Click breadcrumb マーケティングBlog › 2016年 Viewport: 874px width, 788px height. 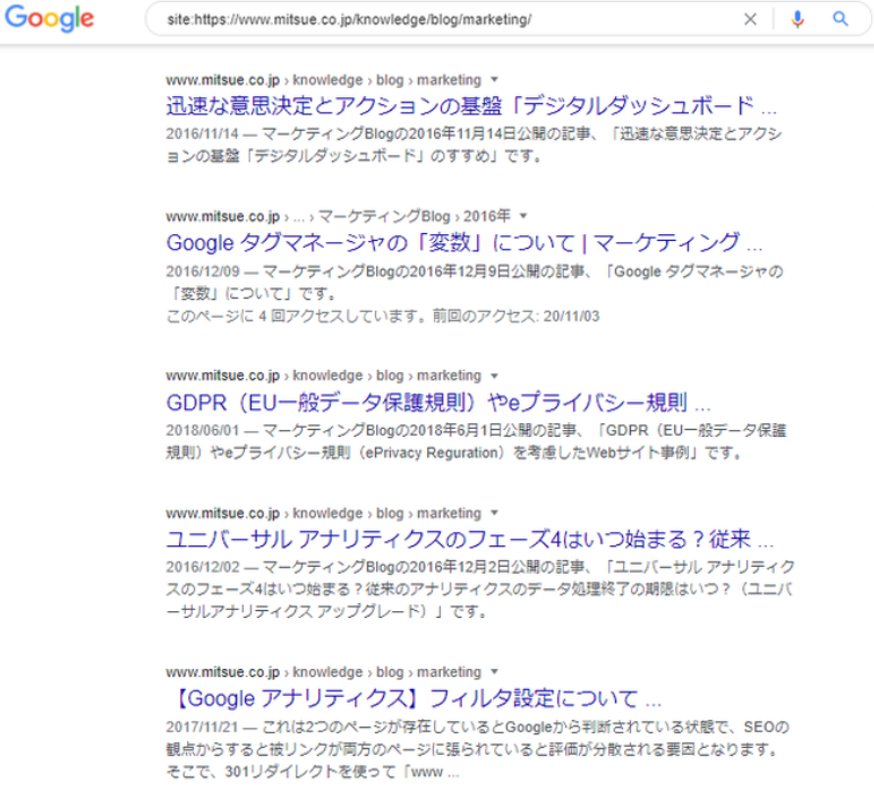[414, 216]
